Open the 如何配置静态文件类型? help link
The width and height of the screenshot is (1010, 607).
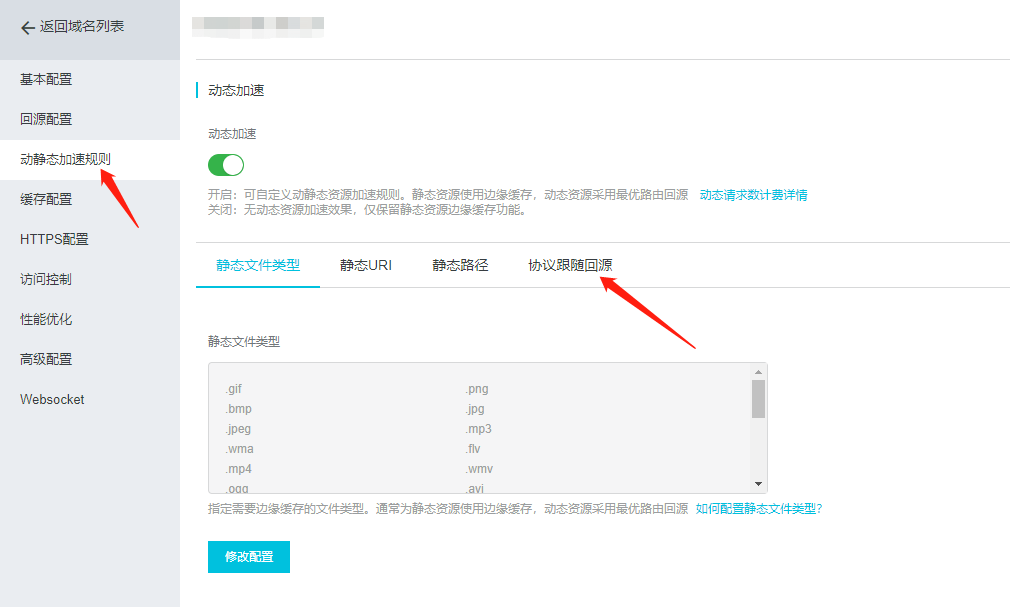coord(759,508)
